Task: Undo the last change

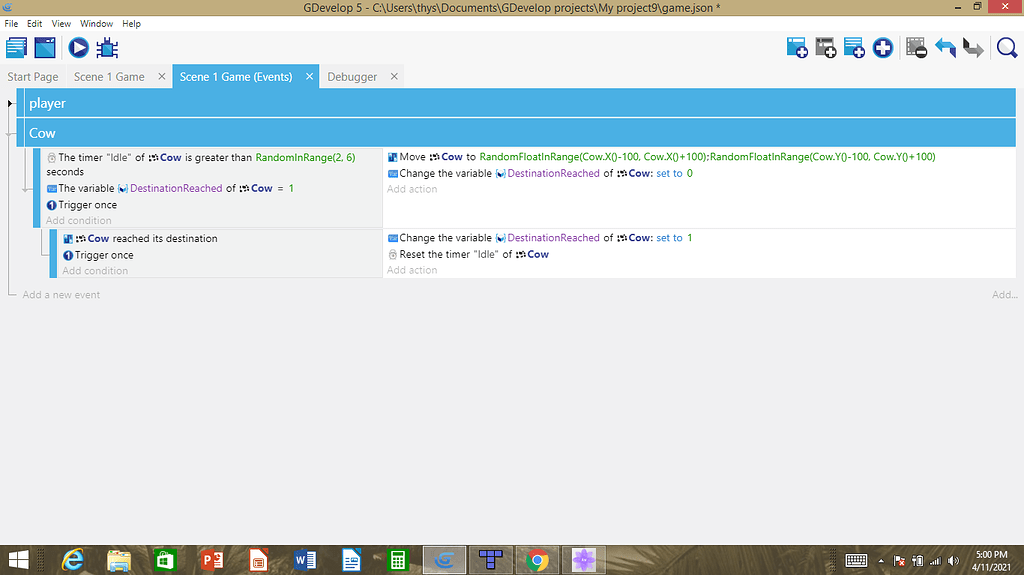Action: (x=945, y=47)
